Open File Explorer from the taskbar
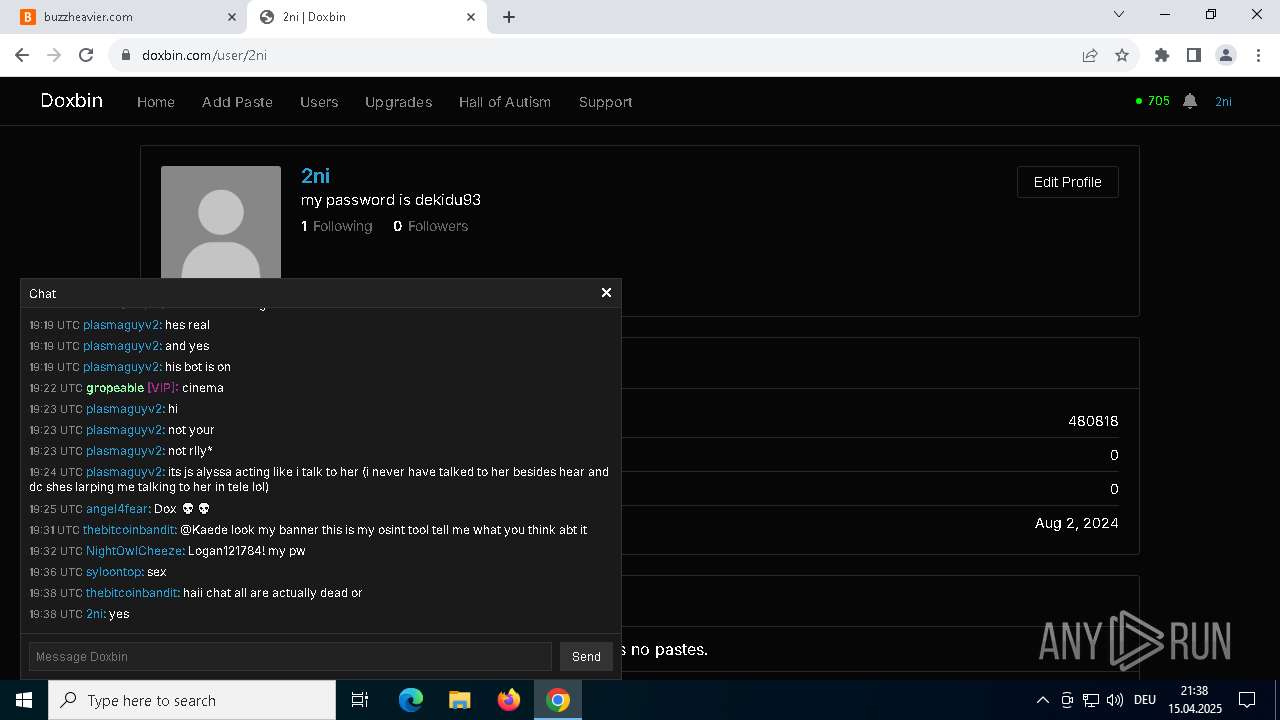The image size is (1280, 720). coord(459,700)
